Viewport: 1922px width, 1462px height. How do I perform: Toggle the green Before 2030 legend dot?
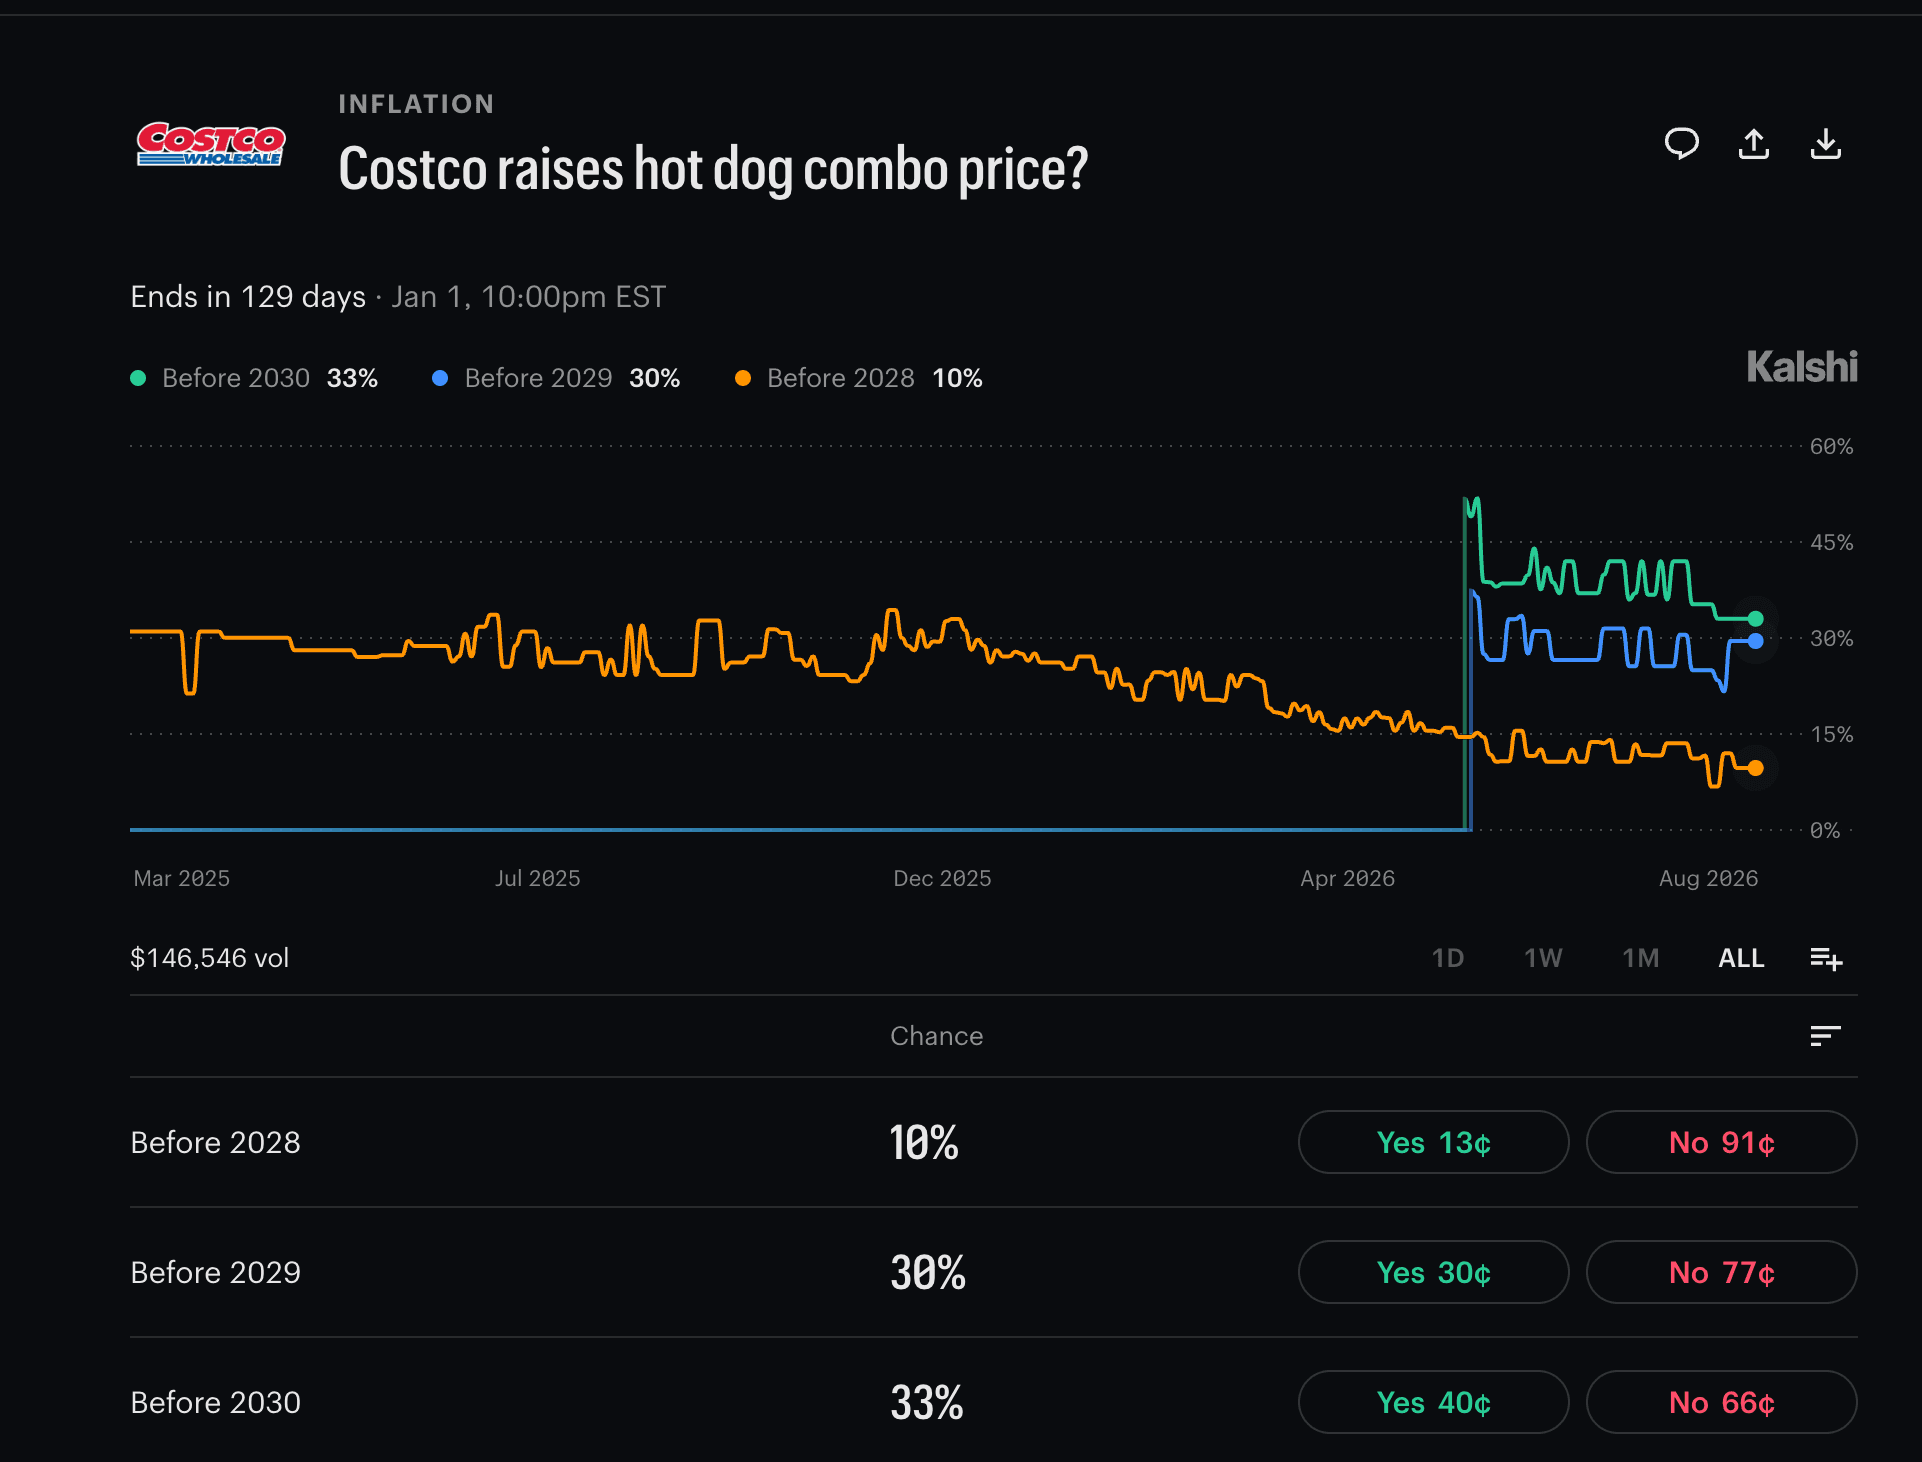coord(139,378)
